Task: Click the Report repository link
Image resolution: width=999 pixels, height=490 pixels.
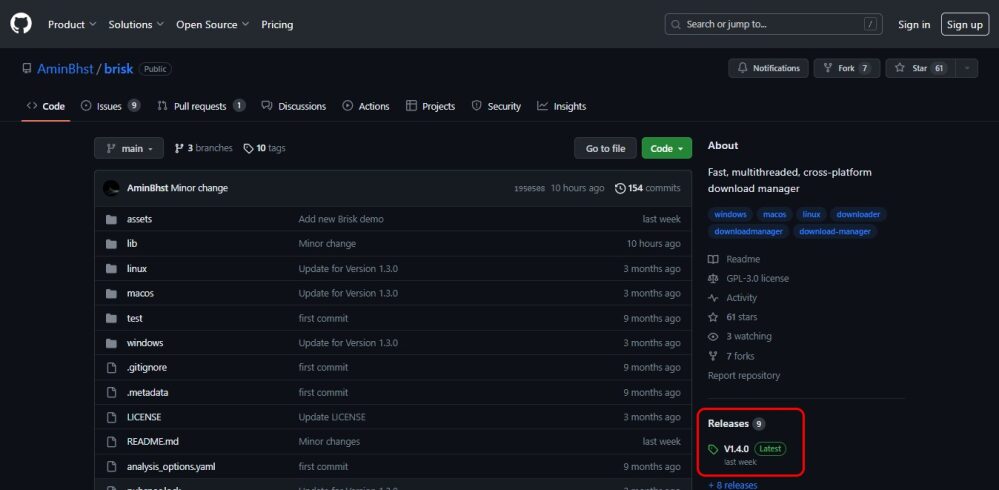Action: coord(744,376)
